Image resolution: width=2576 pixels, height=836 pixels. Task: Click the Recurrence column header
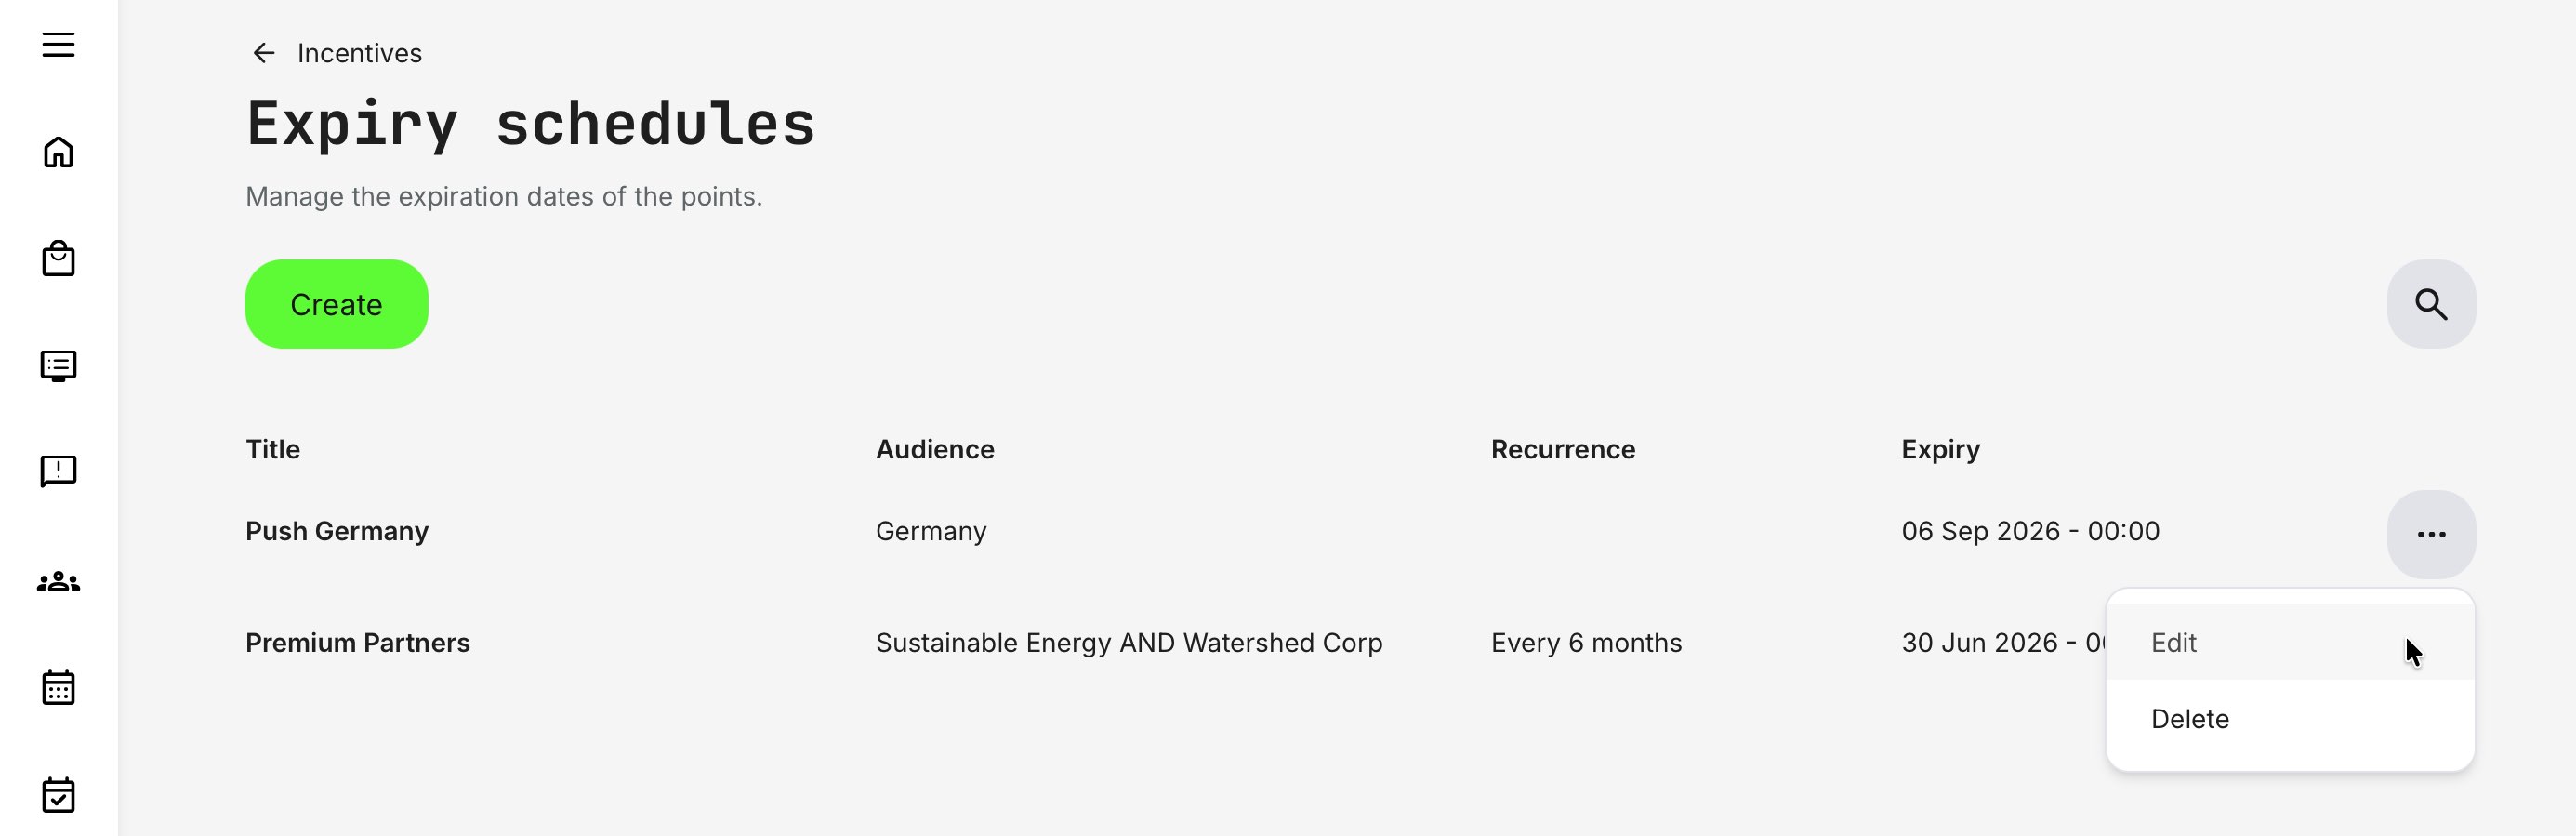click(1562, 450)
